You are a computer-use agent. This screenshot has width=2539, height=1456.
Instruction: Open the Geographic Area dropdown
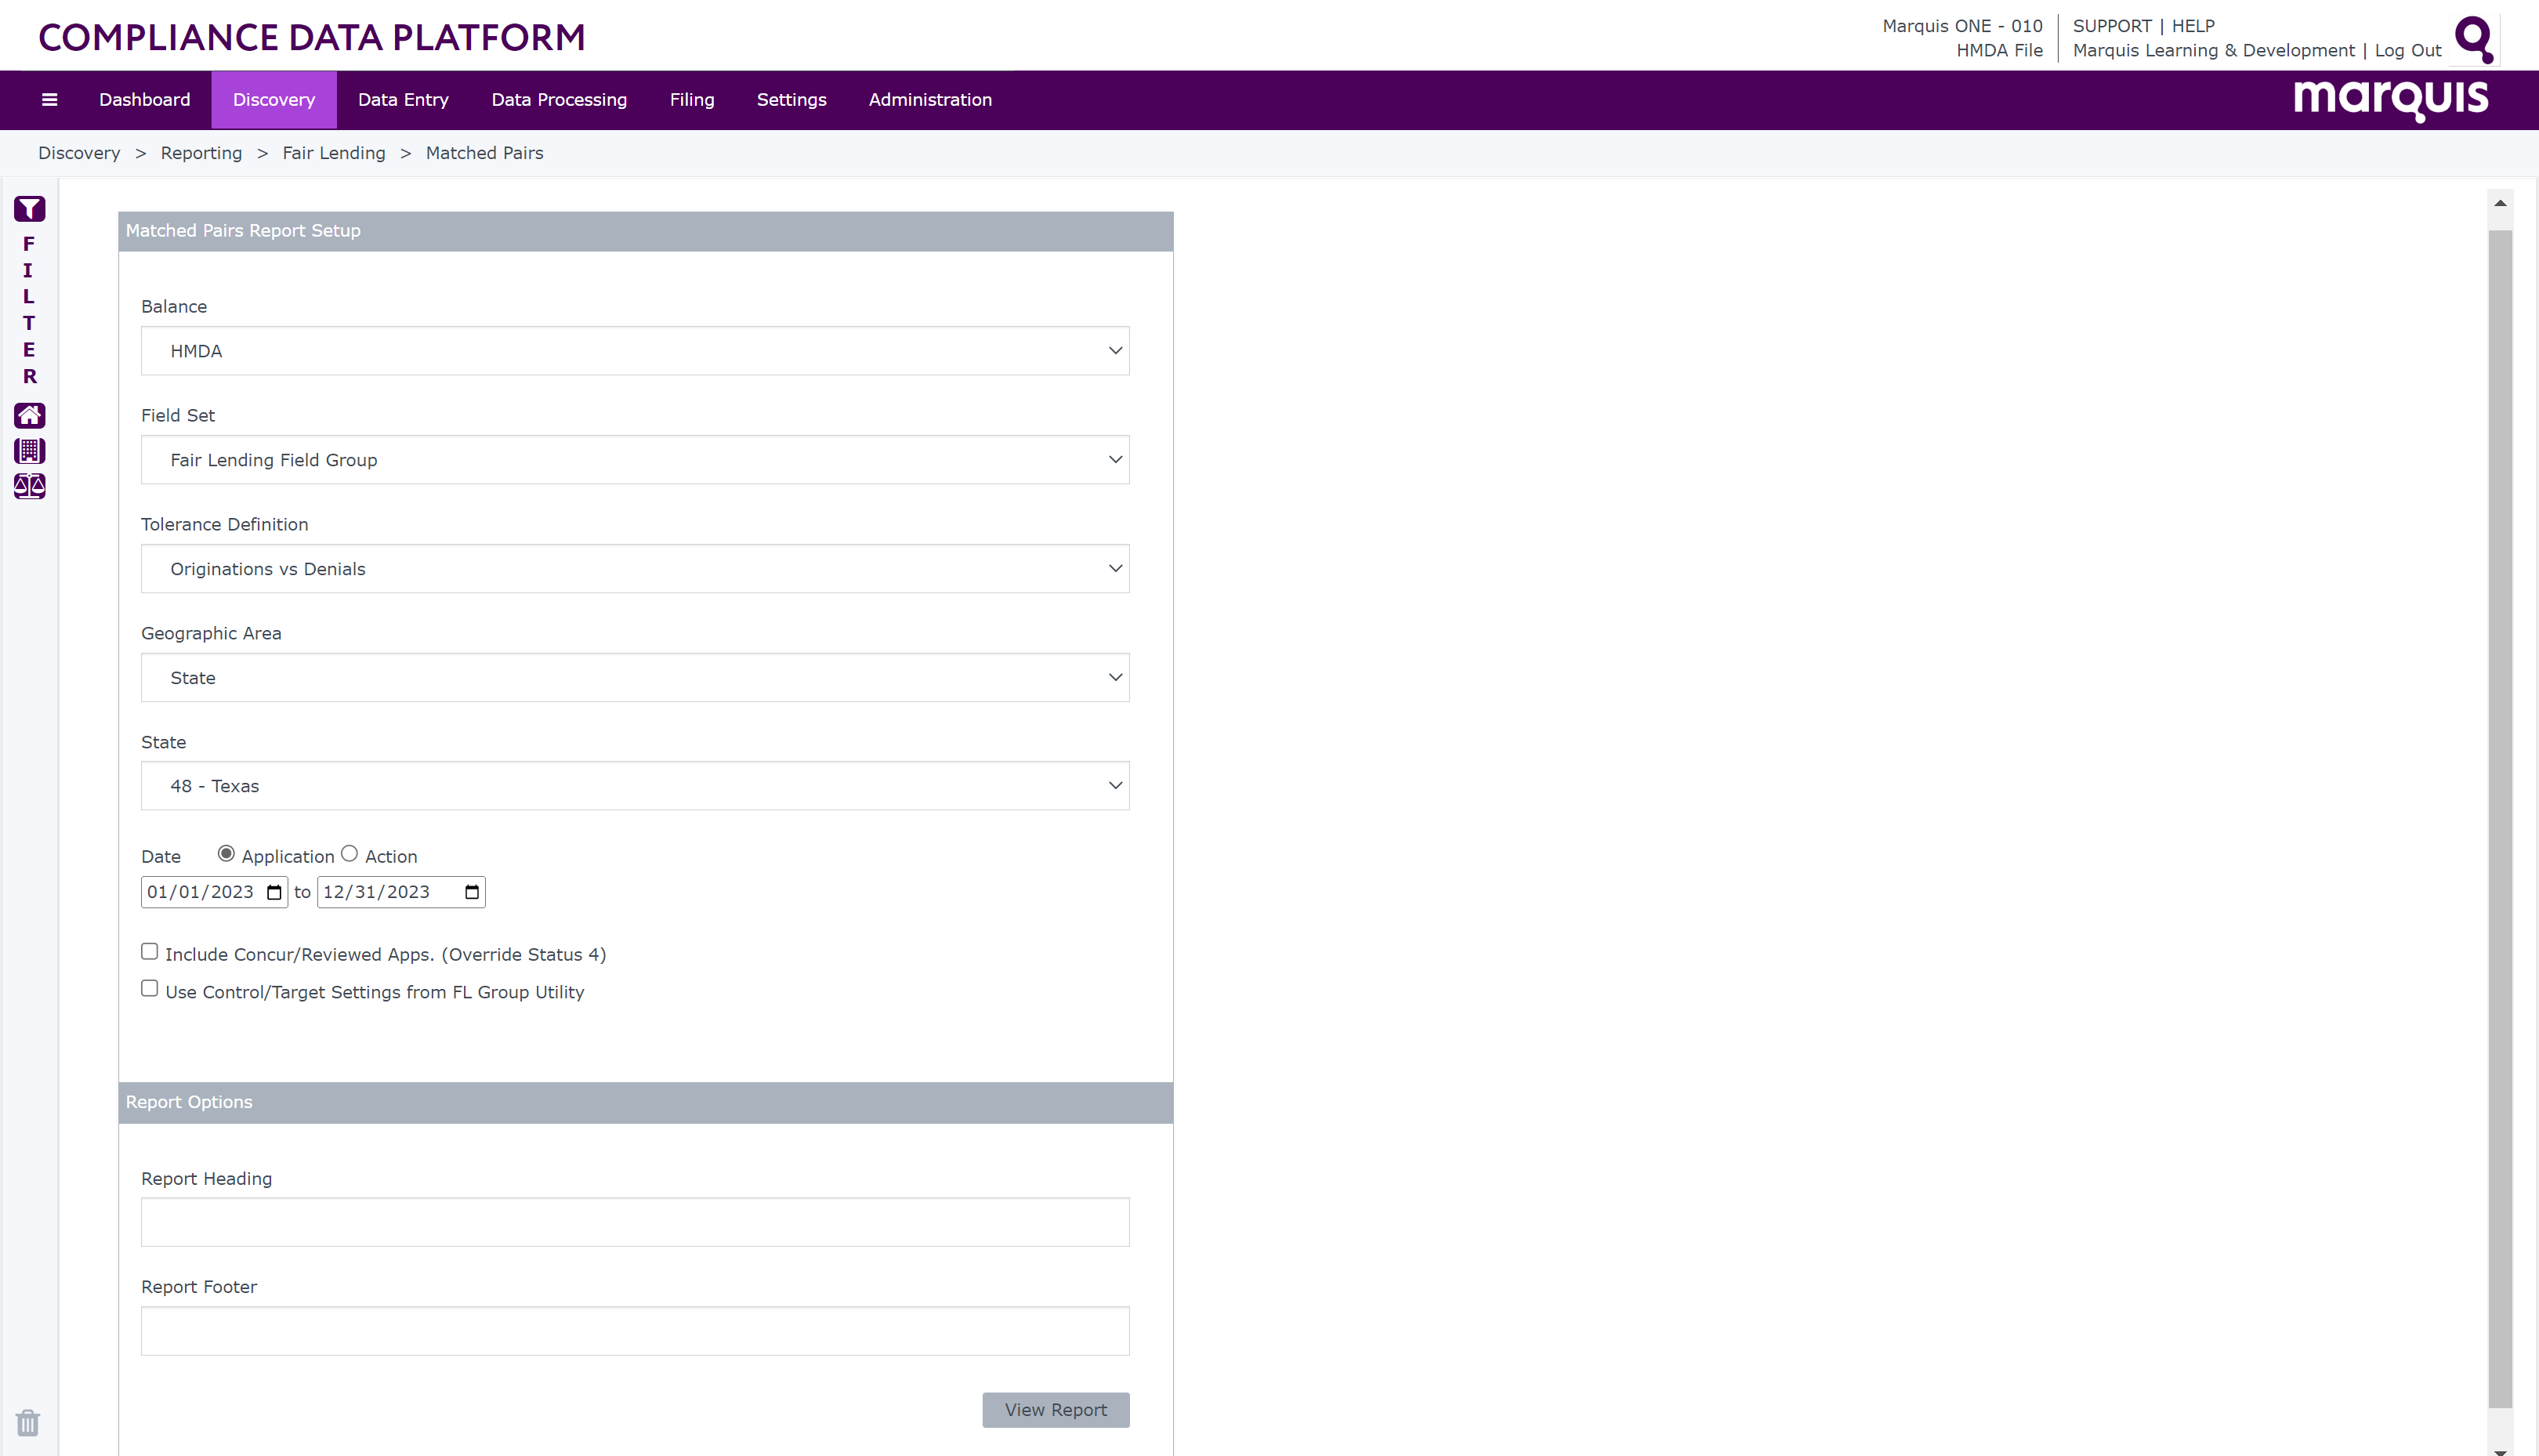[635, 678]
